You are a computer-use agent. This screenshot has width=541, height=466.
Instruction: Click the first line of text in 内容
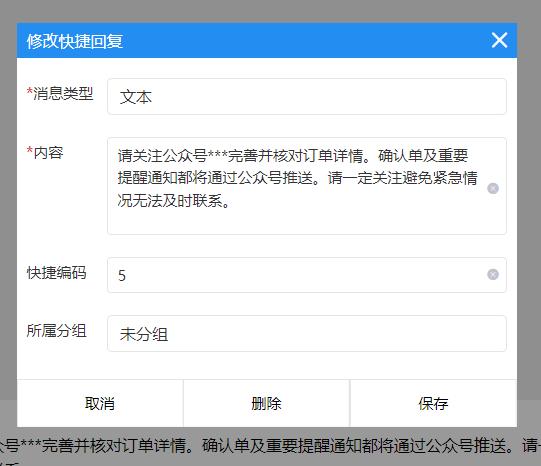point(293,156)
